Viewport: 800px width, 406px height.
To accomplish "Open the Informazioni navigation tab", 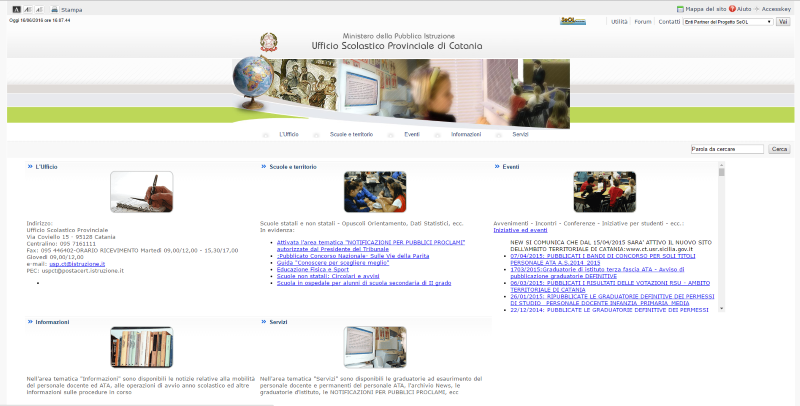I will pos(466,135).
